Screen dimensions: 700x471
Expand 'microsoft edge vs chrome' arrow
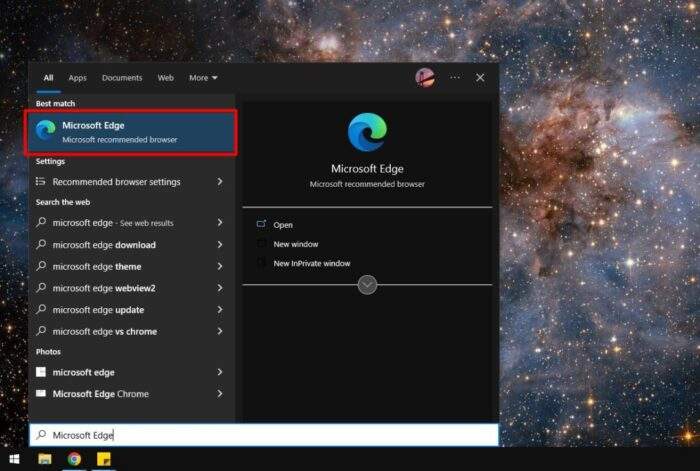click(x=220, y=331)
